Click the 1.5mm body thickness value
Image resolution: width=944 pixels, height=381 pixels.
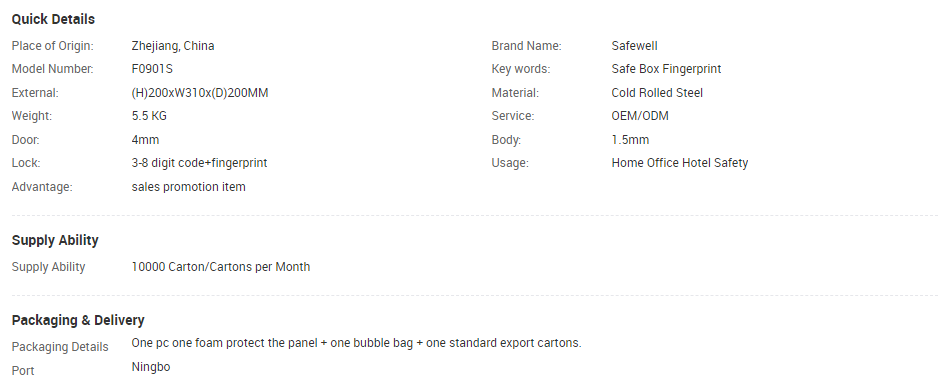pyautogui.click(x=630, y=140)
